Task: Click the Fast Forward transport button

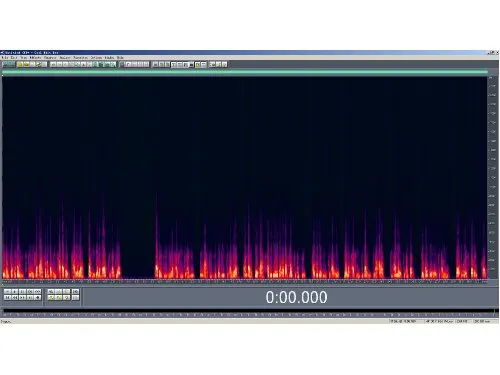Action: coord(22,297)
